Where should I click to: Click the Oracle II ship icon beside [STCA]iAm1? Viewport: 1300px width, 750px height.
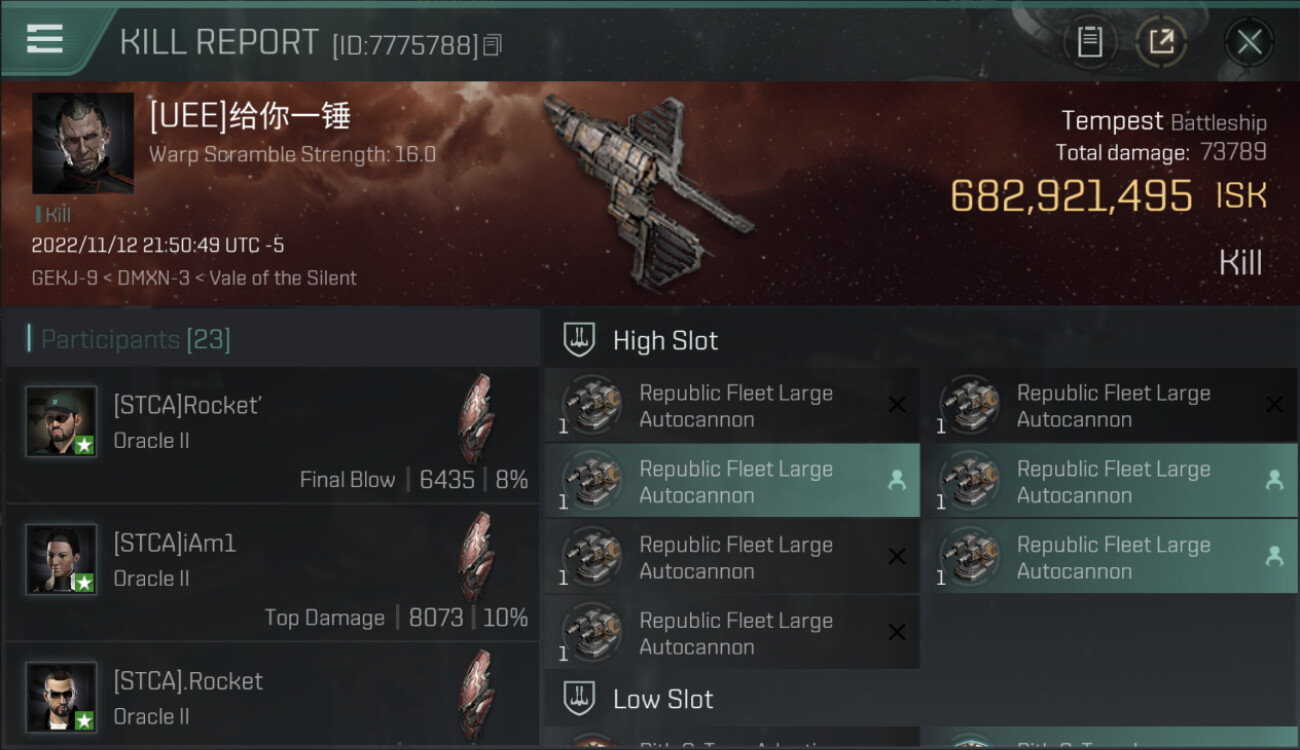476,556
